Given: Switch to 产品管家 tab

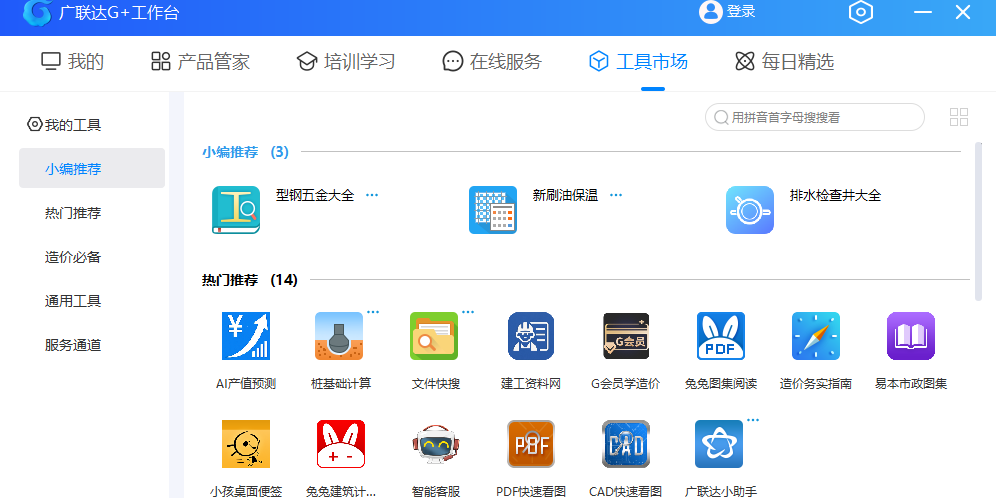Looking at the screenshot, I should pyautogui.click(x=200, y=62).
